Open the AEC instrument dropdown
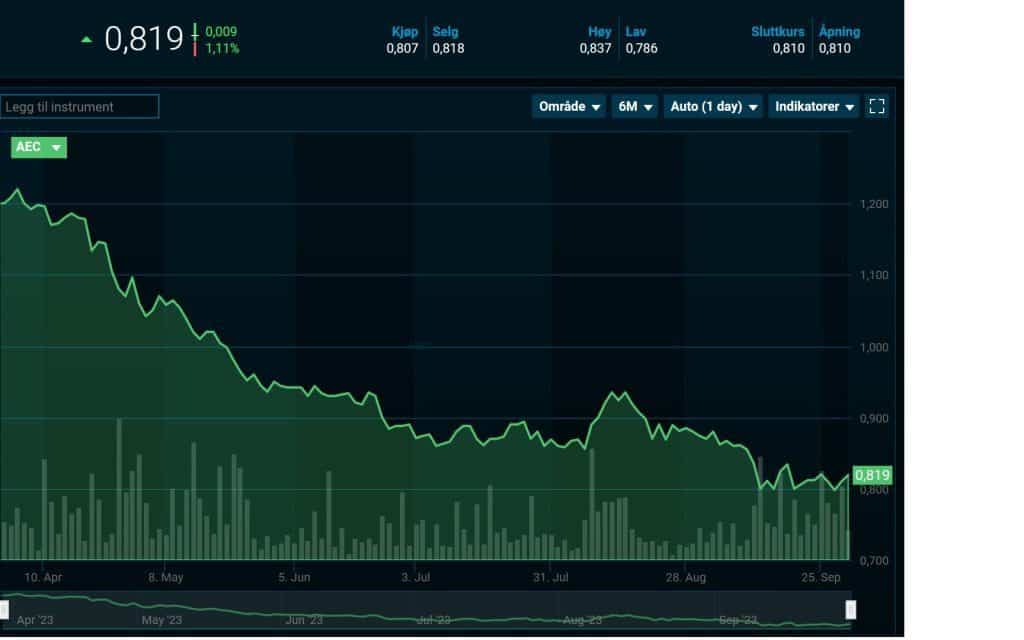The image size is (1024, 640). tap(39, 147)
